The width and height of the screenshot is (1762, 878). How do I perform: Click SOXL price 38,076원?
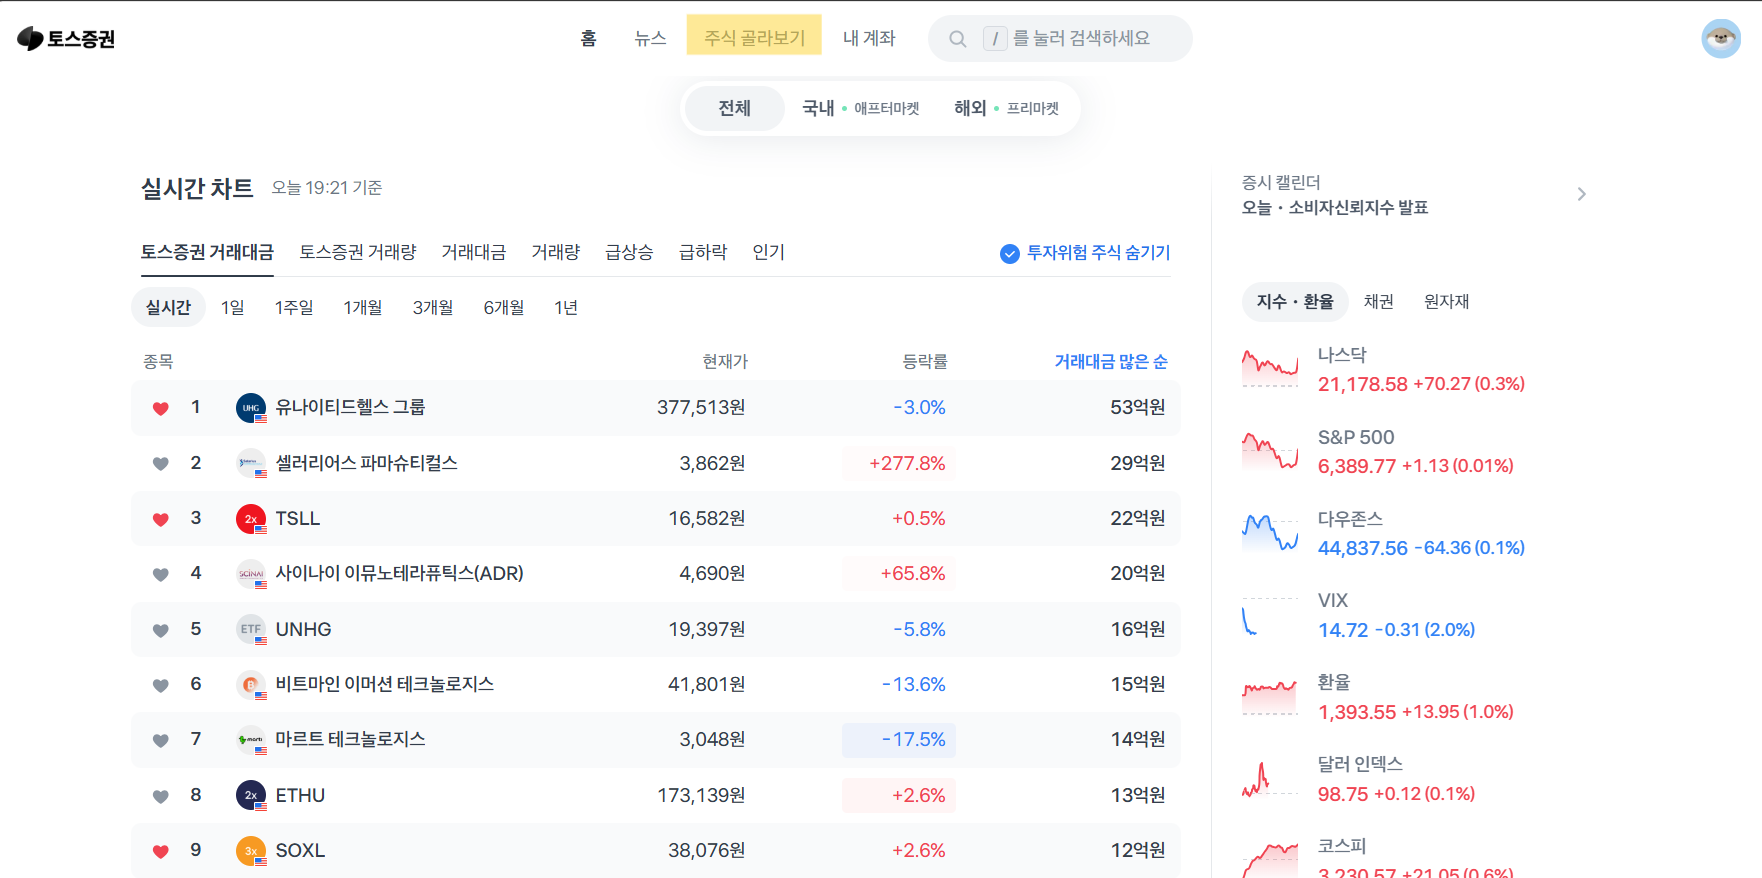pyautogui.click(x=707, y=850)
